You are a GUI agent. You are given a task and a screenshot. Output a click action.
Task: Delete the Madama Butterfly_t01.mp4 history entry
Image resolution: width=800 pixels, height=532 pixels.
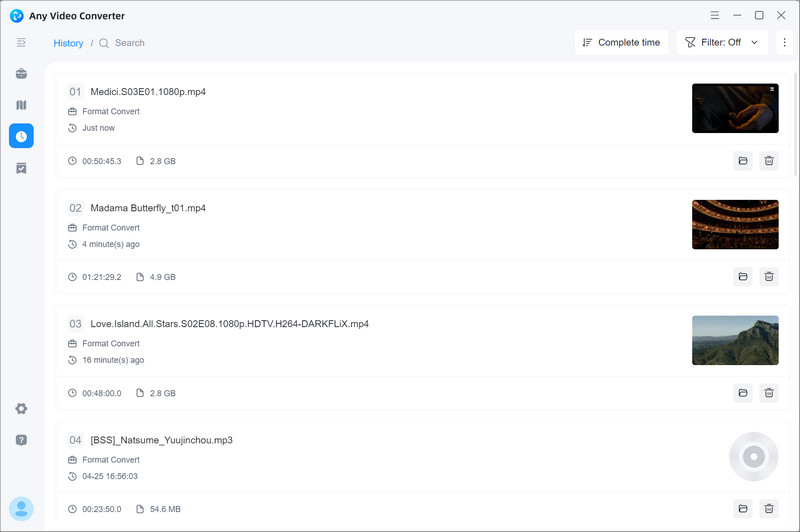coord(768,277)
